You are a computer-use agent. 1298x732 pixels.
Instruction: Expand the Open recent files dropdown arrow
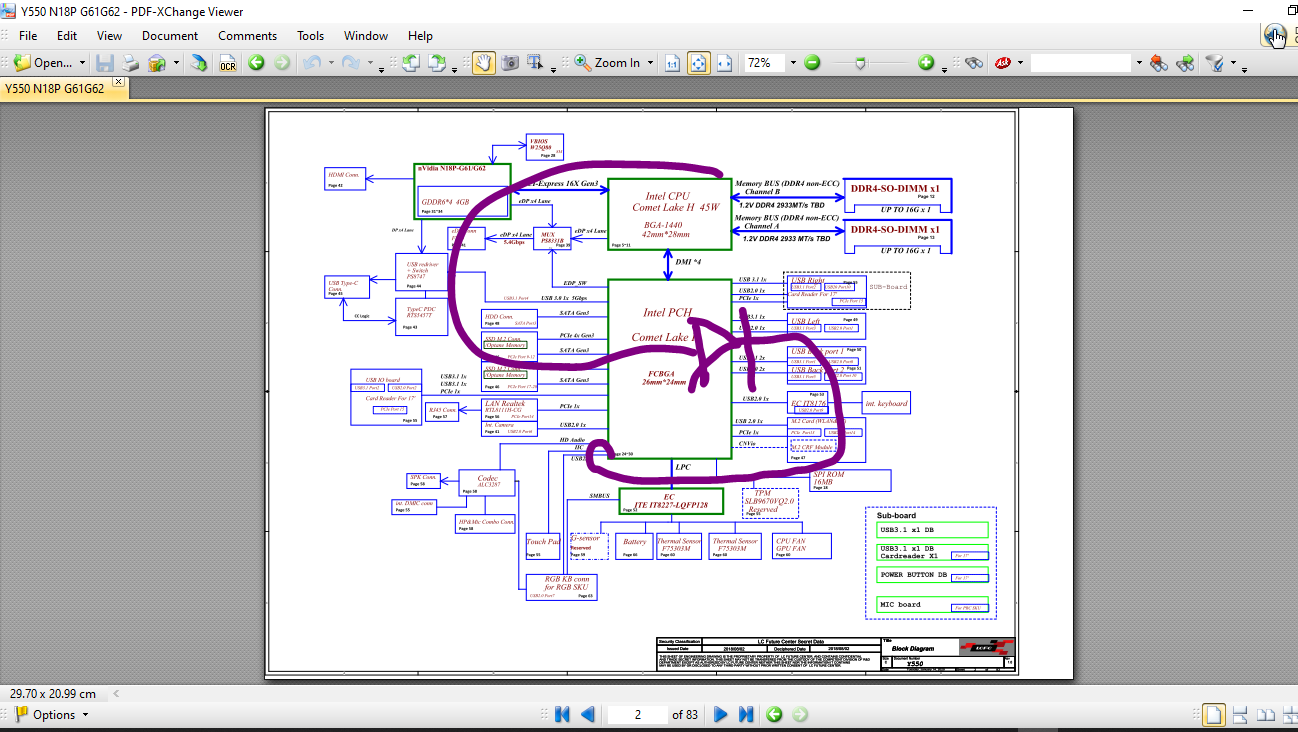pos(81,63)
